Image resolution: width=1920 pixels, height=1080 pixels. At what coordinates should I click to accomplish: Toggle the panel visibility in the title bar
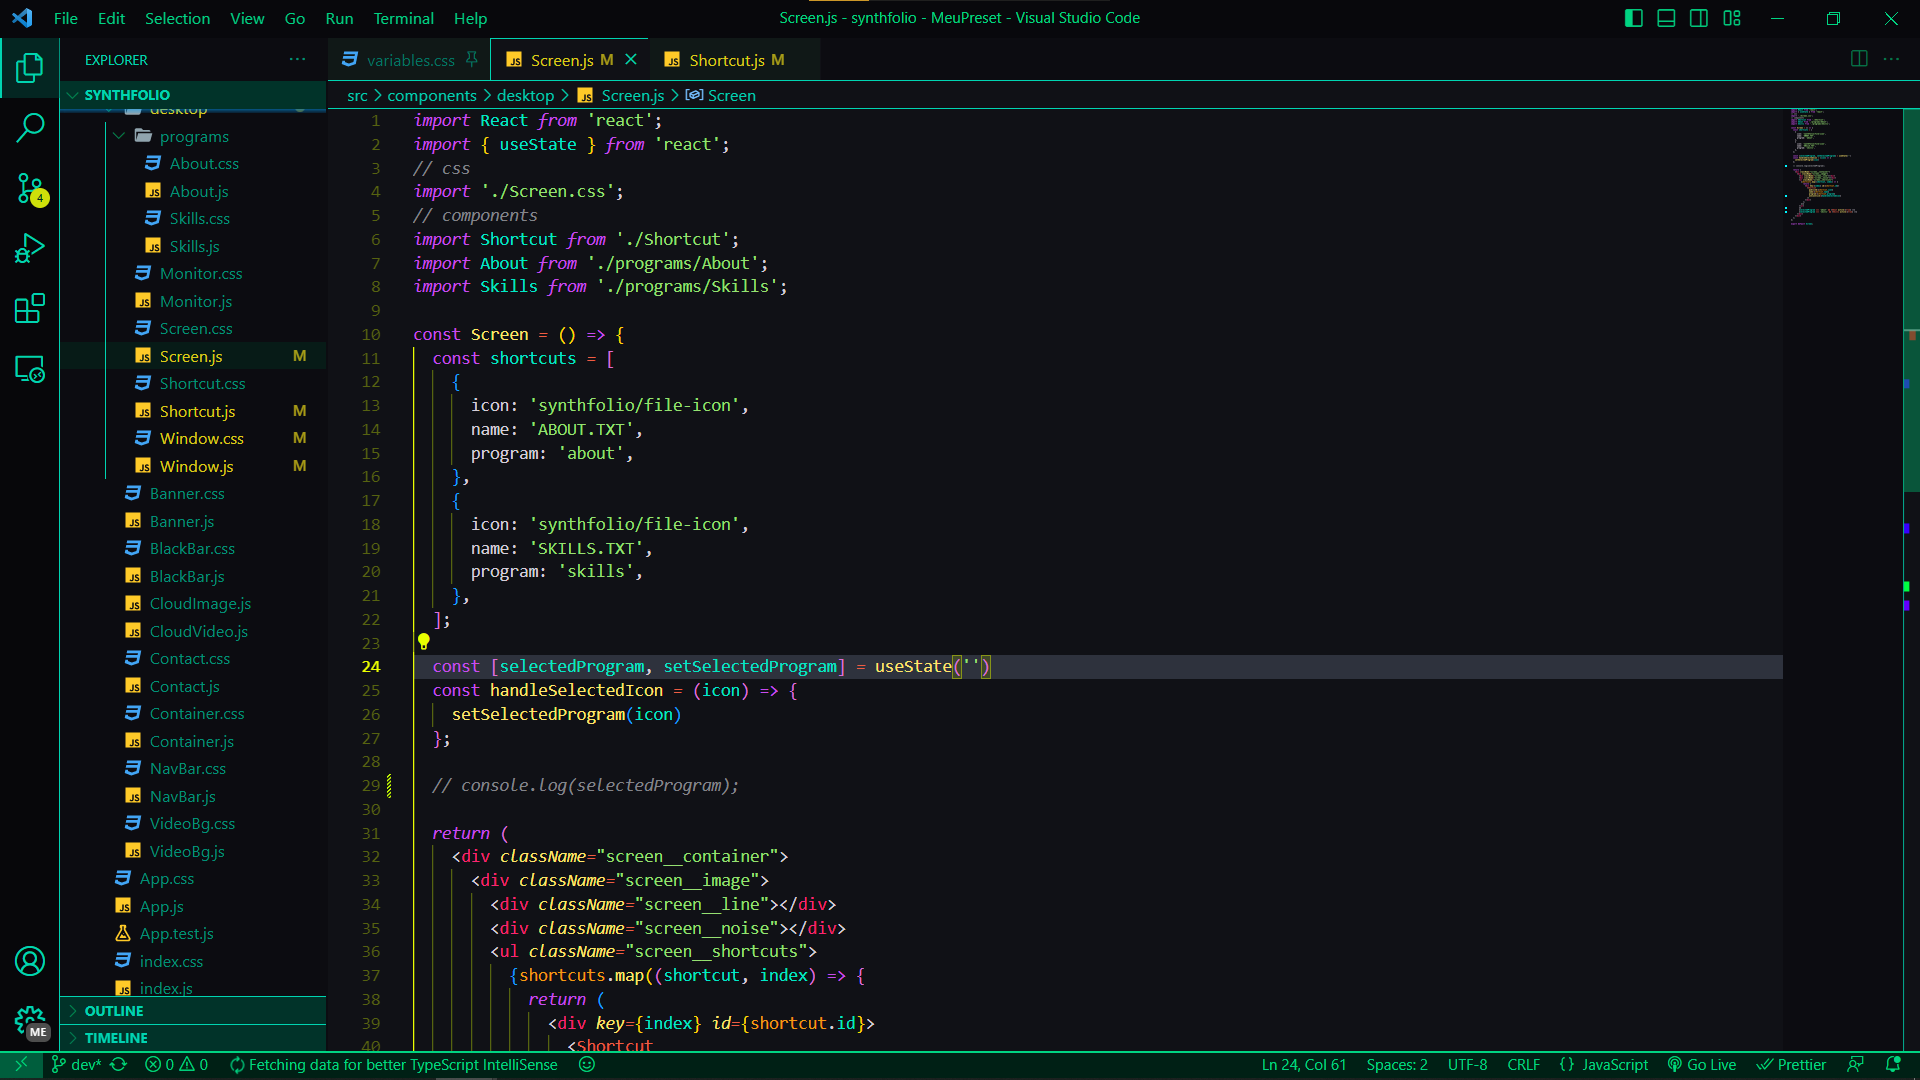click(1665, 18)
